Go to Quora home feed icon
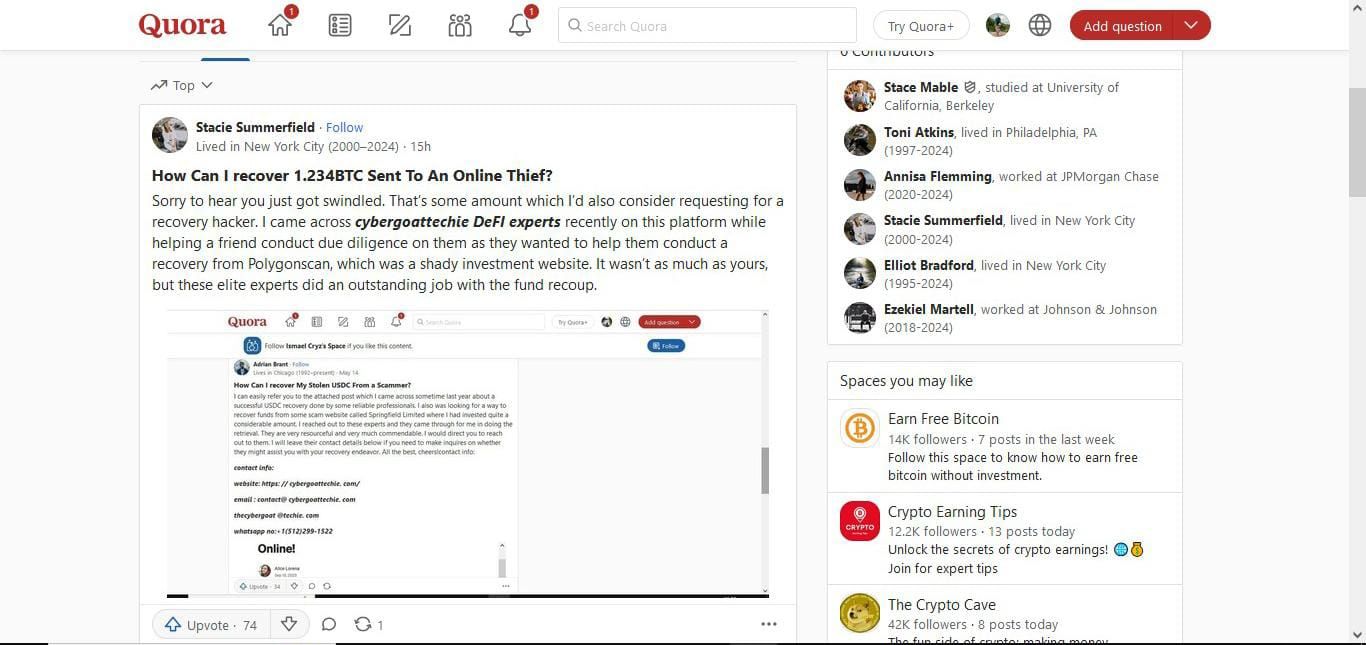This screenshot has height=645, width=1366. pos(280,26)
